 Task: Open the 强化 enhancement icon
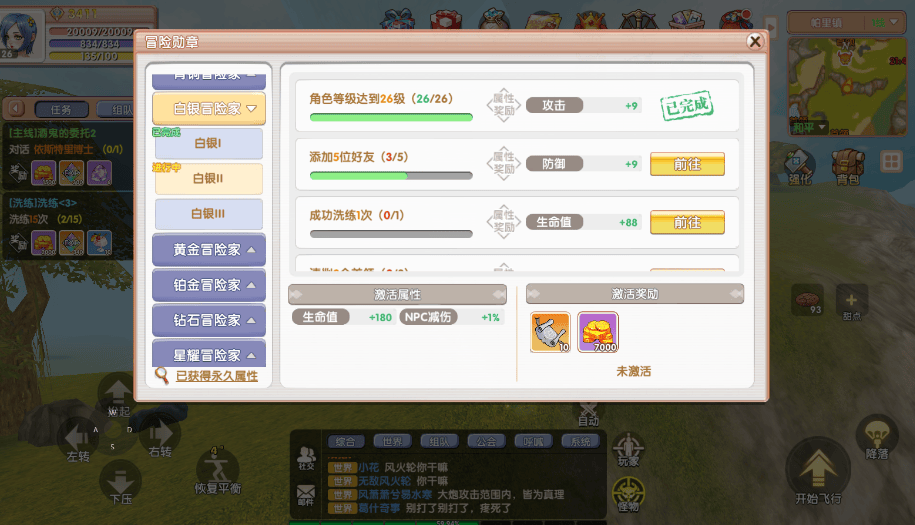pos(799,167)
